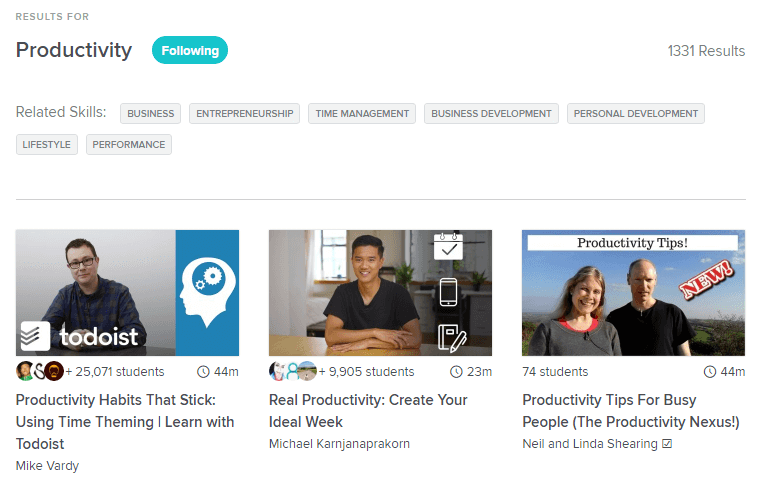
Task: Open the ENTREPRENEURSHIP skill tag
Action: click(x=244, y=113)
